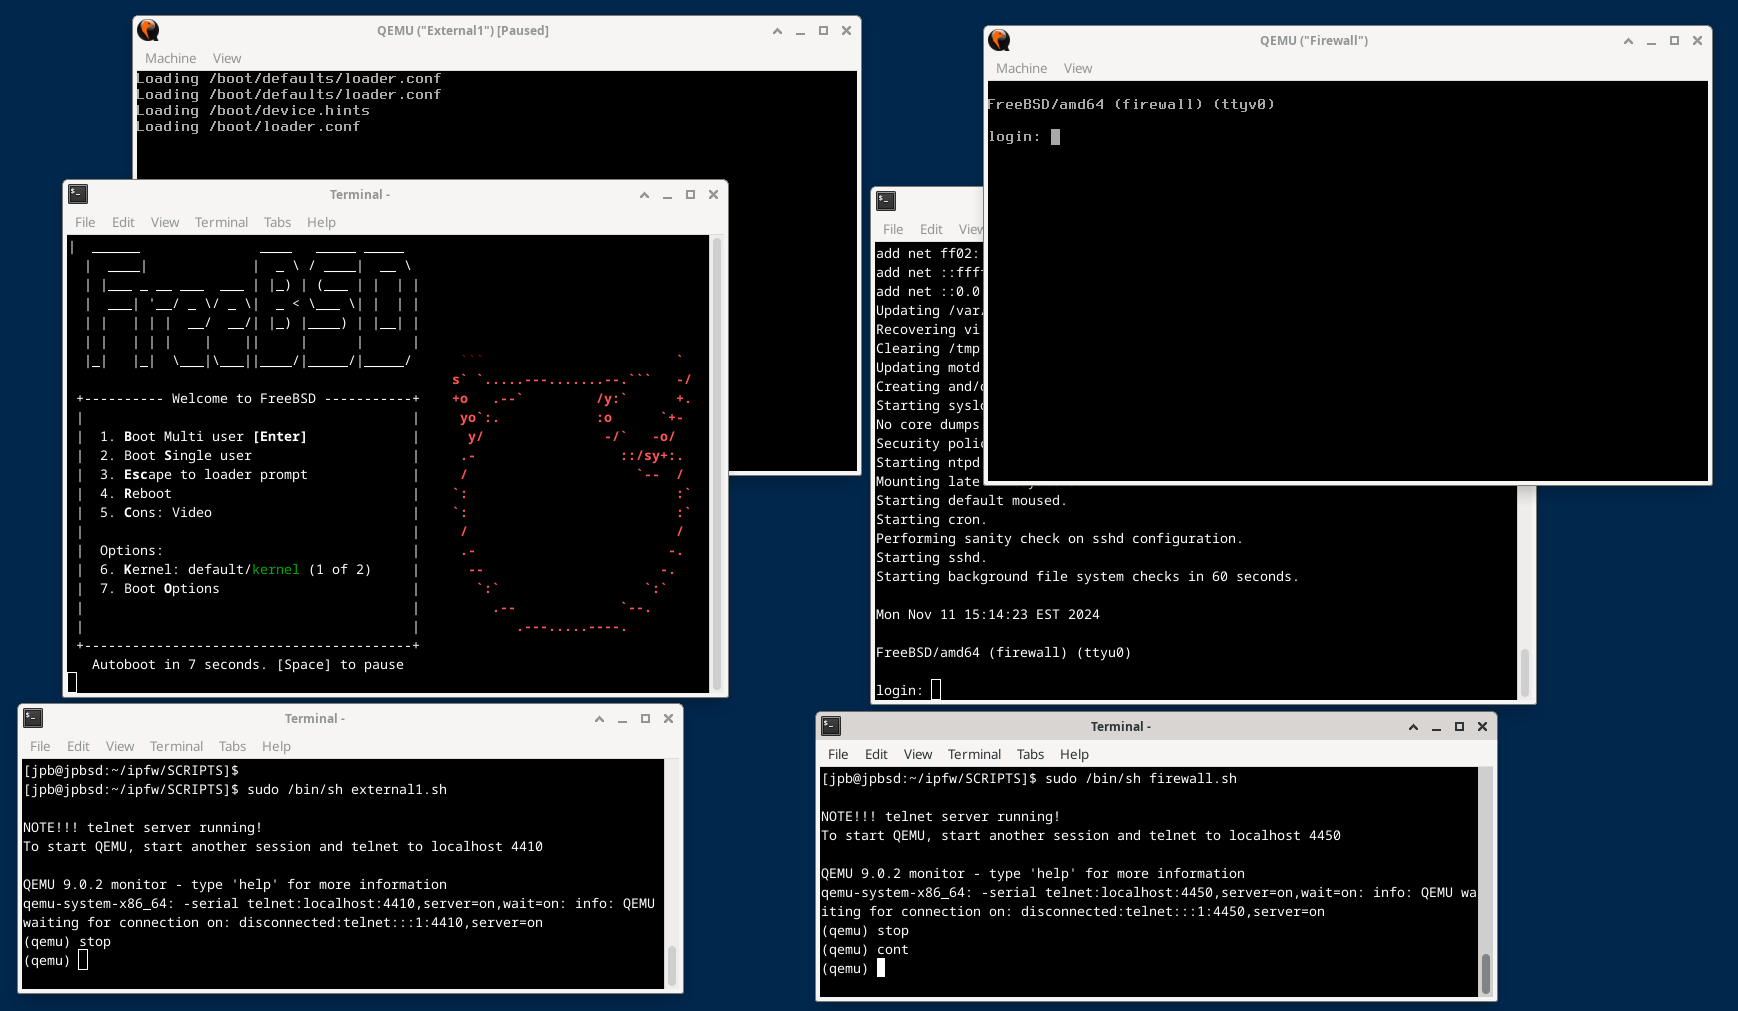Click the '1. Boot Multi user [Enter]' line
1738x1011 pixels.
(203, 437)
